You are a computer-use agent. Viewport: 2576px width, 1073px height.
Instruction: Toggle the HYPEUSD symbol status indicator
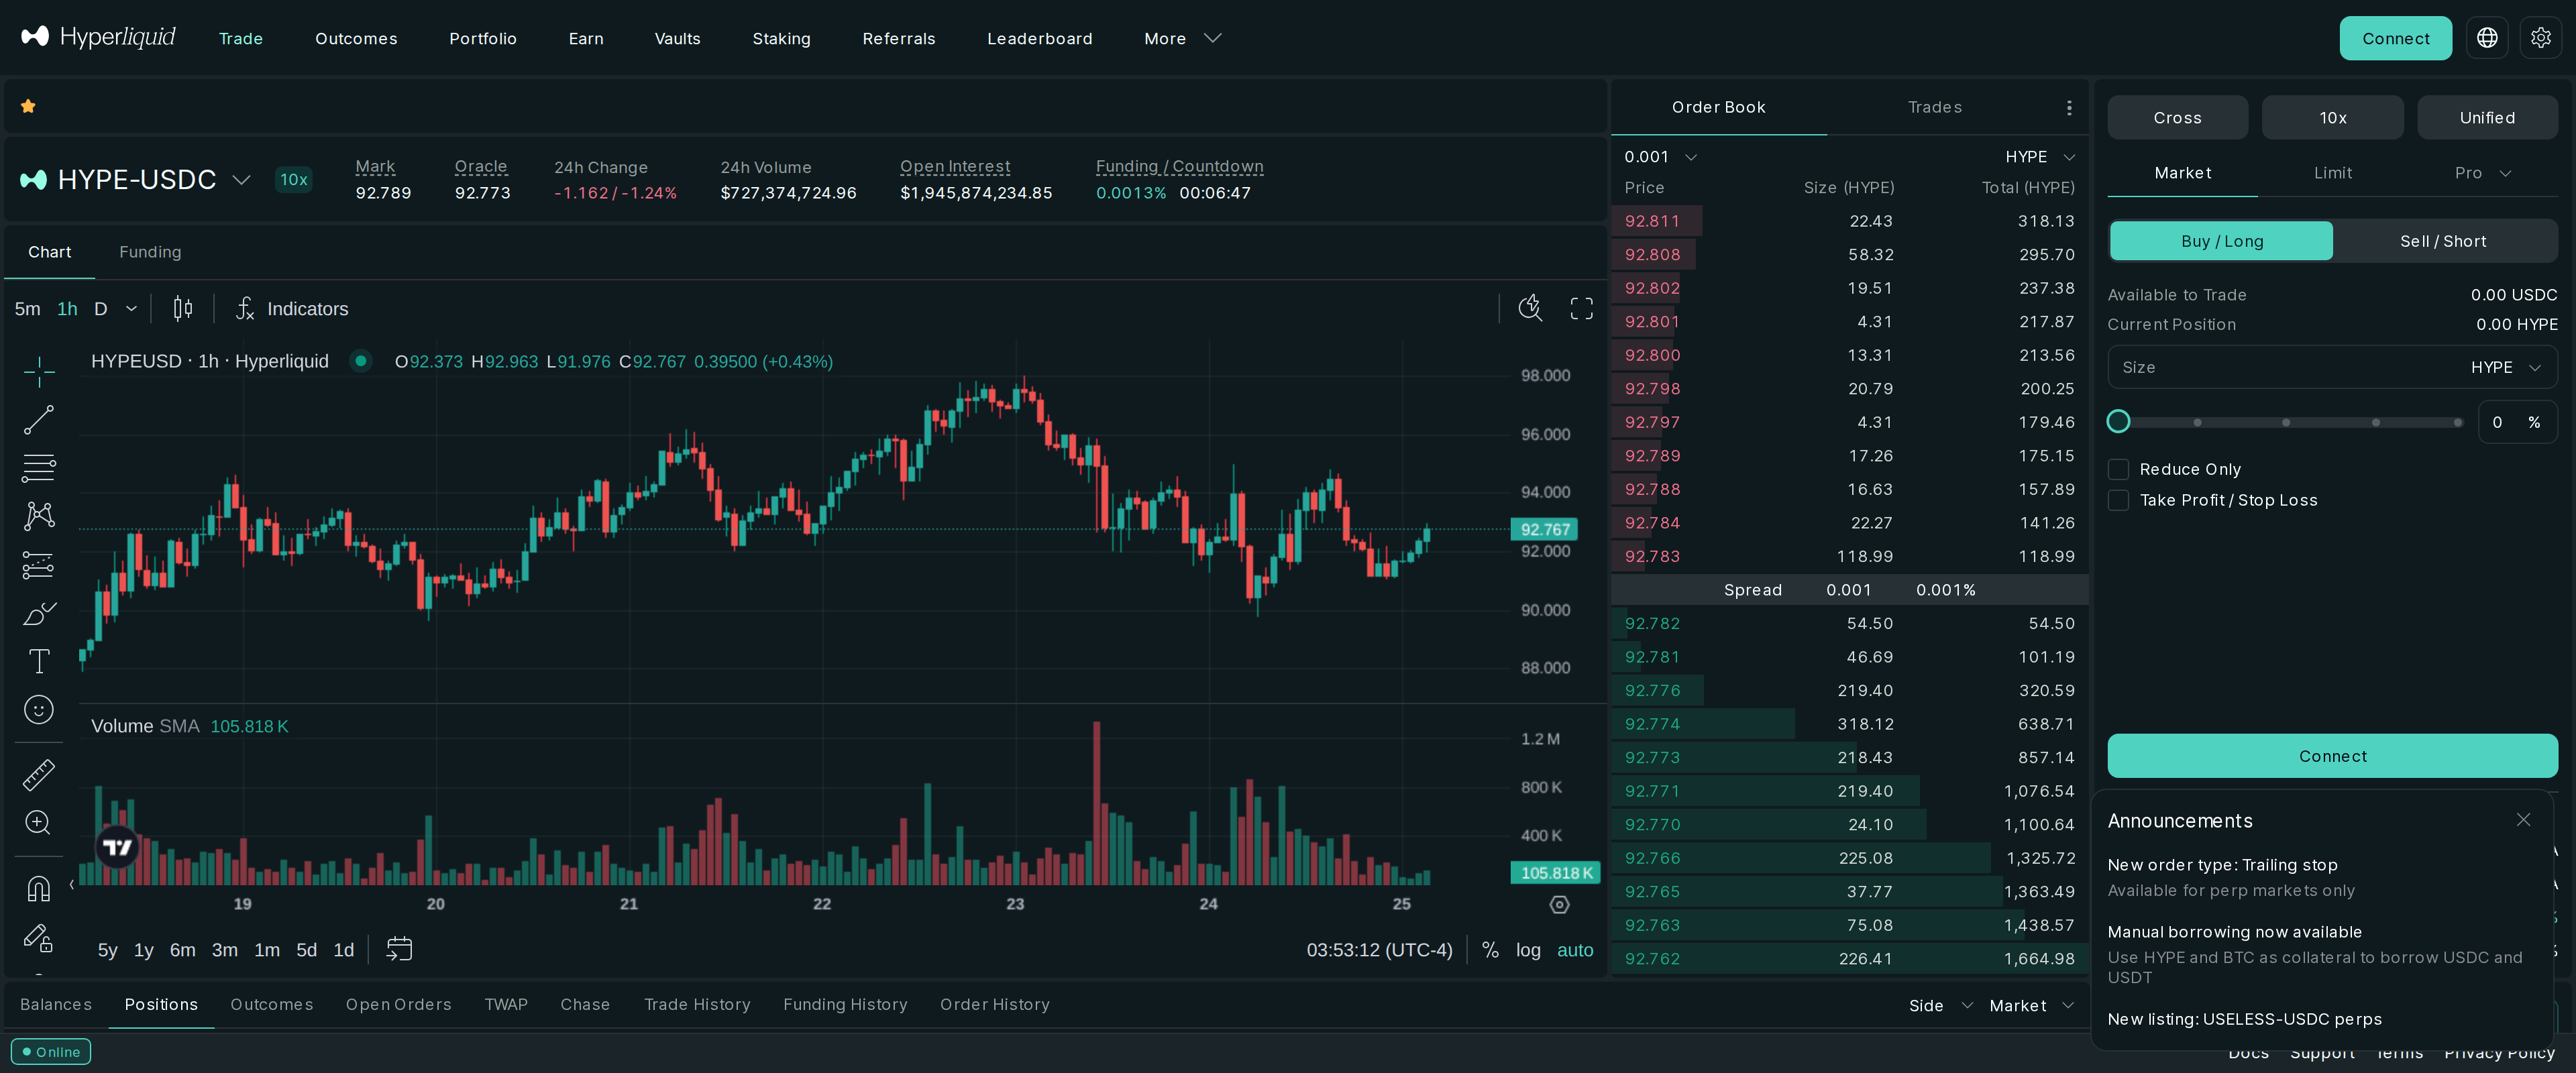point(360,361)
